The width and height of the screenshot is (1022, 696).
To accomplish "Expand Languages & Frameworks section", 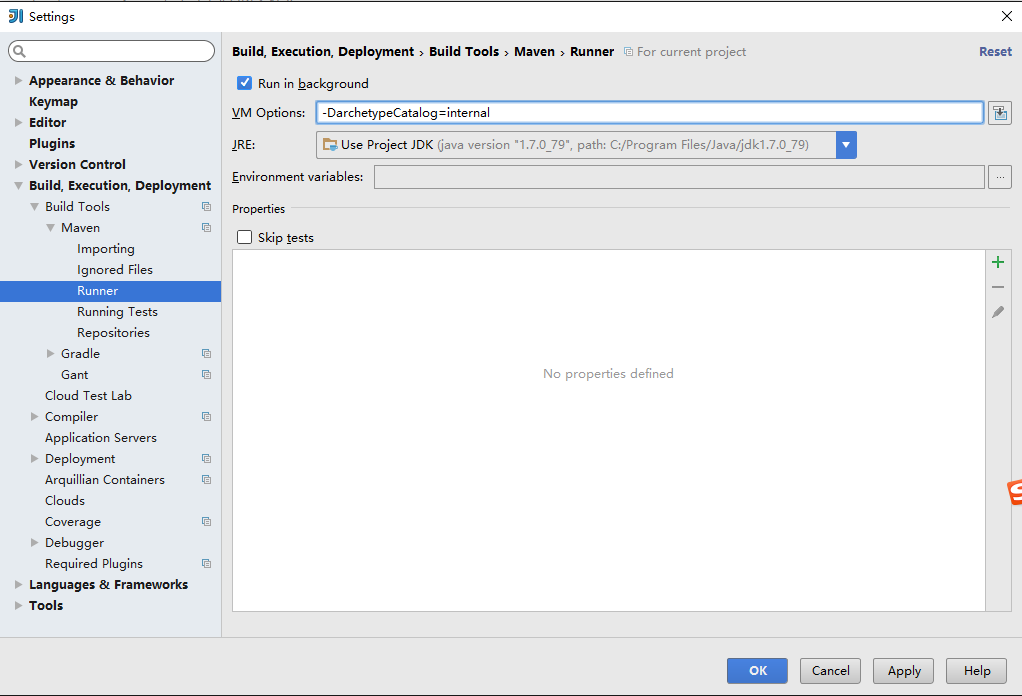I will coord(18,585).
